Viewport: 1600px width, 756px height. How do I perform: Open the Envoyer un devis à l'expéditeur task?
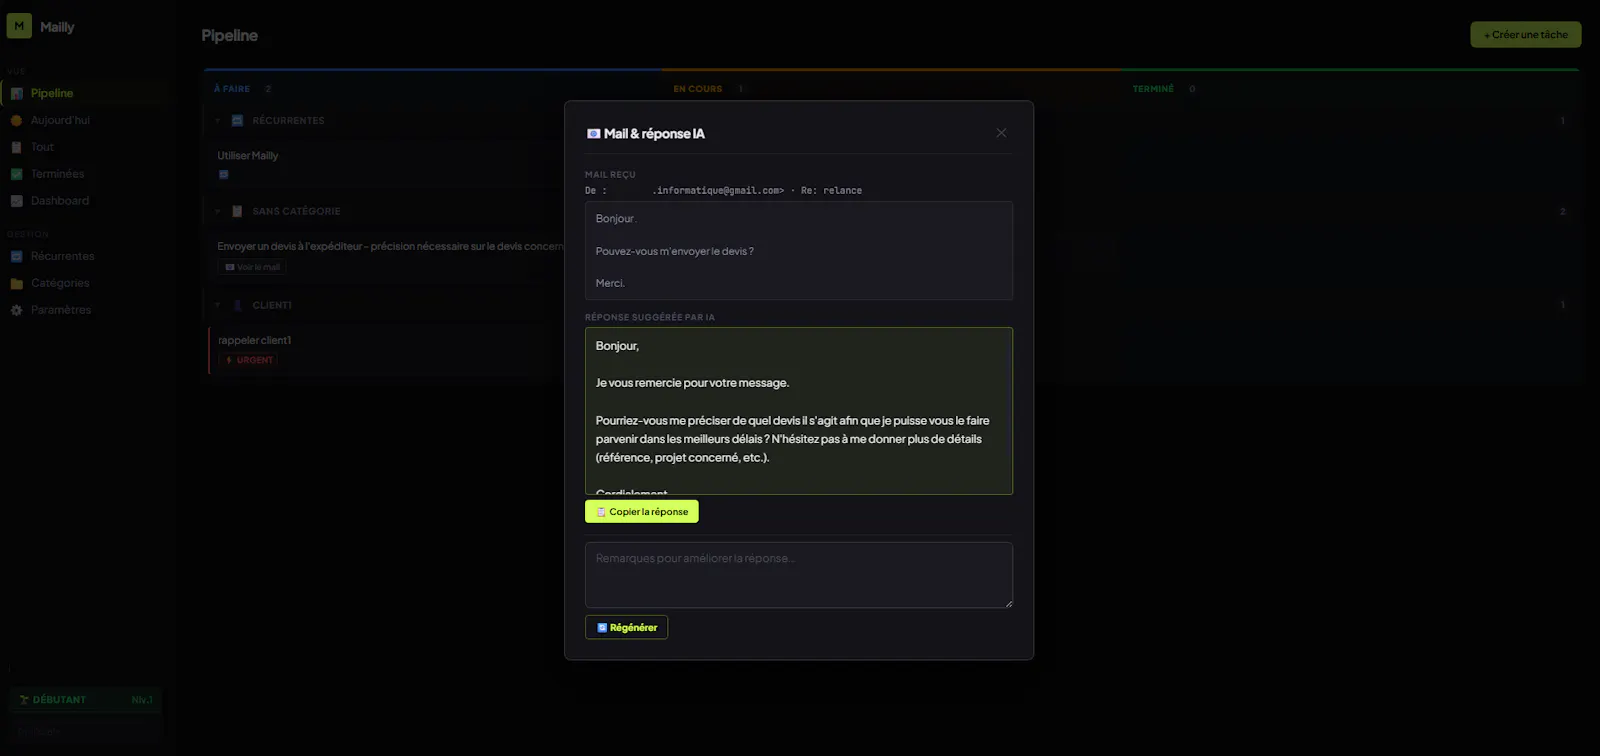[x=390, y=246]
